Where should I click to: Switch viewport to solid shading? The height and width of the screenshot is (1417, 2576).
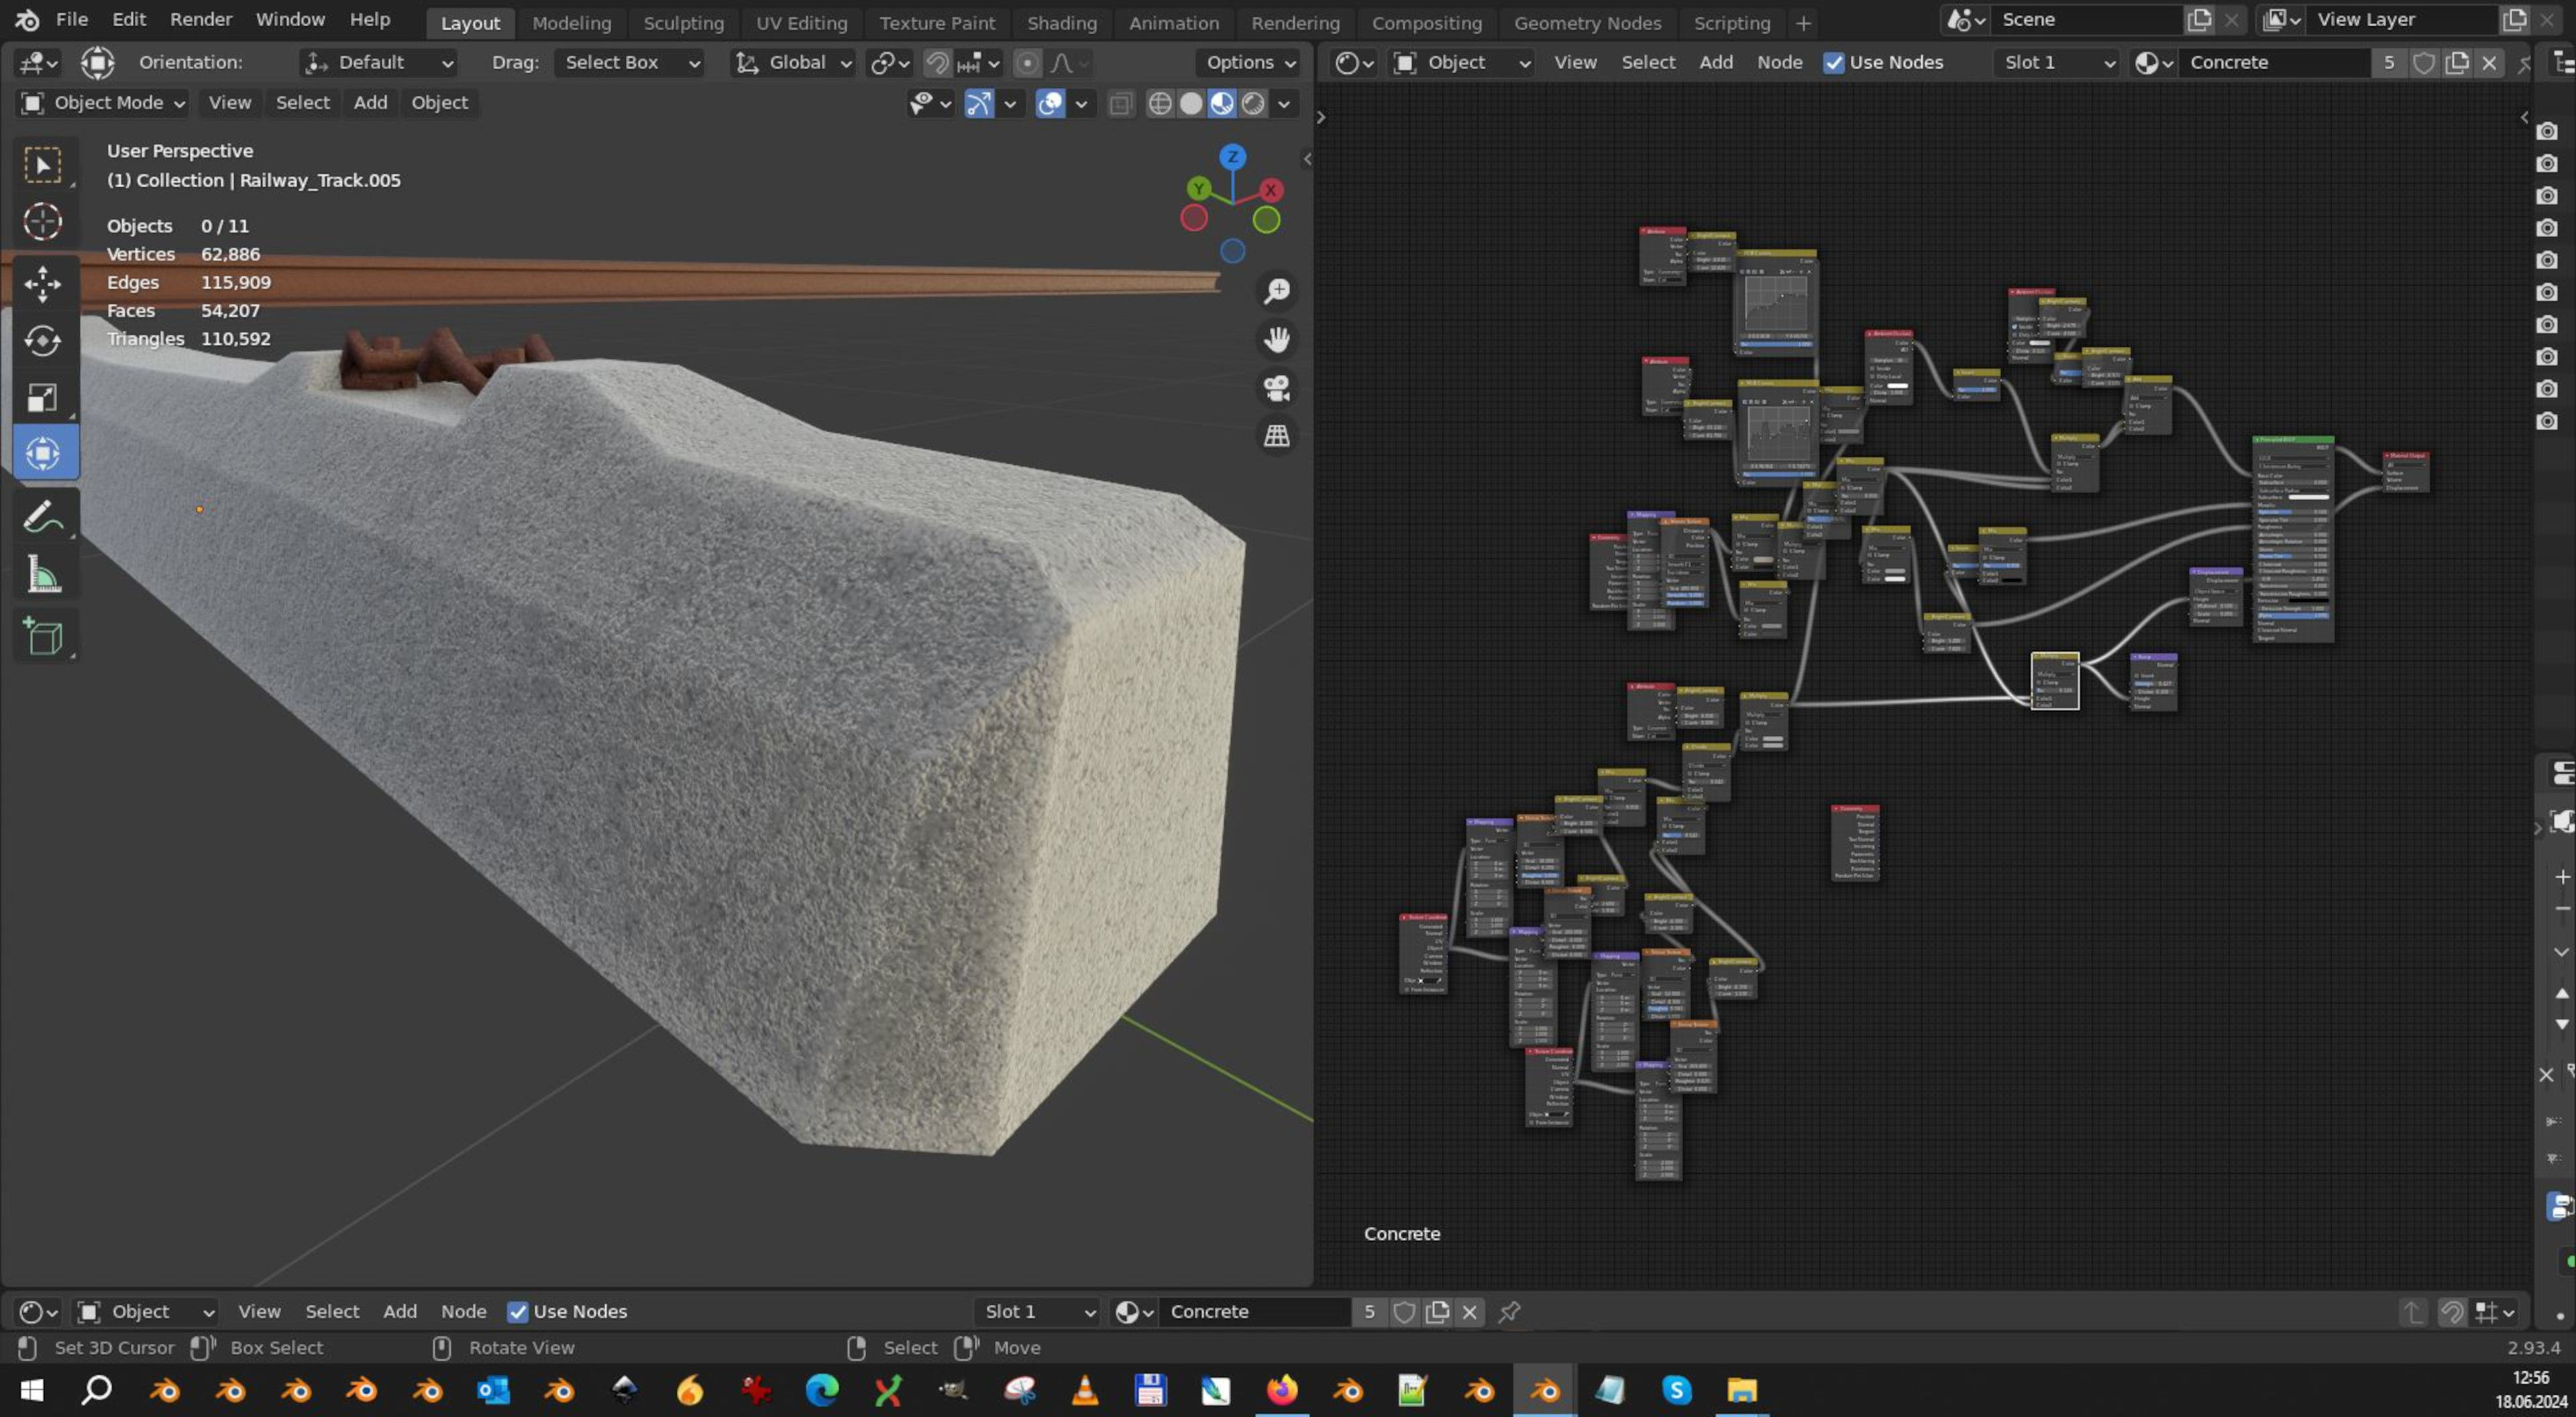[x=1191, y=103]
